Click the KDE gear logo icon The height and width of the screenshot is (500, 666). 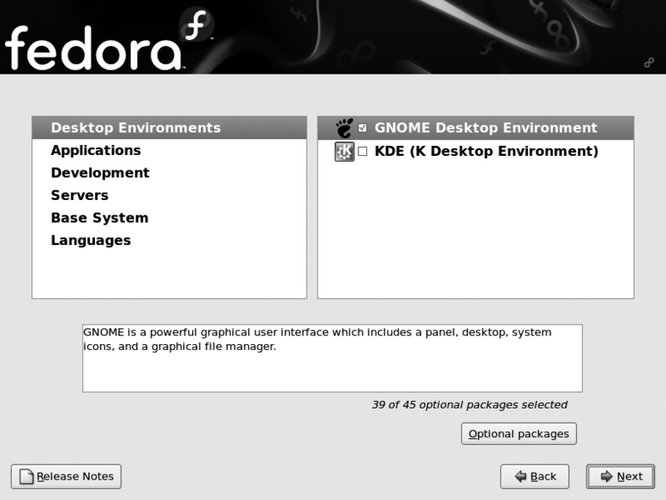click(x=343, y=152)
